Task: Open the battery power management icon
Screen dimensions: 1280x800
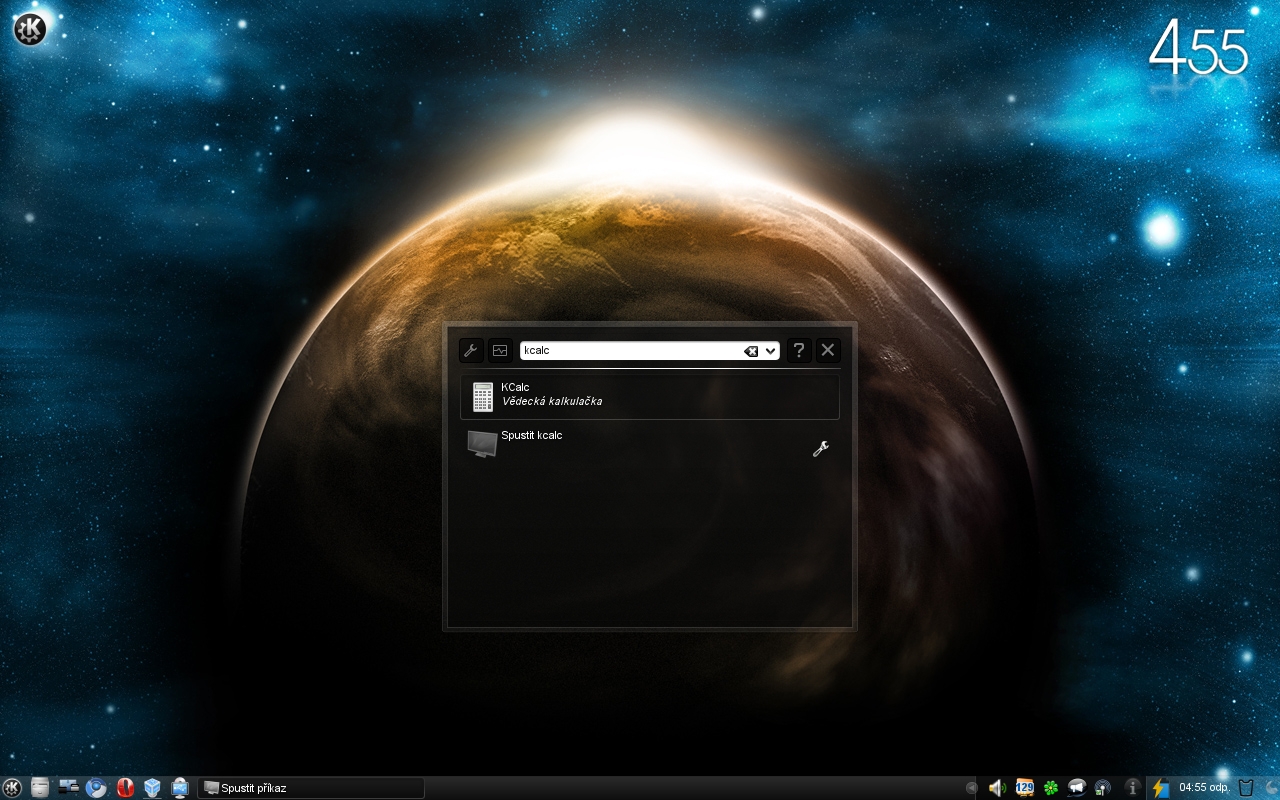Action: point(1160,788)
